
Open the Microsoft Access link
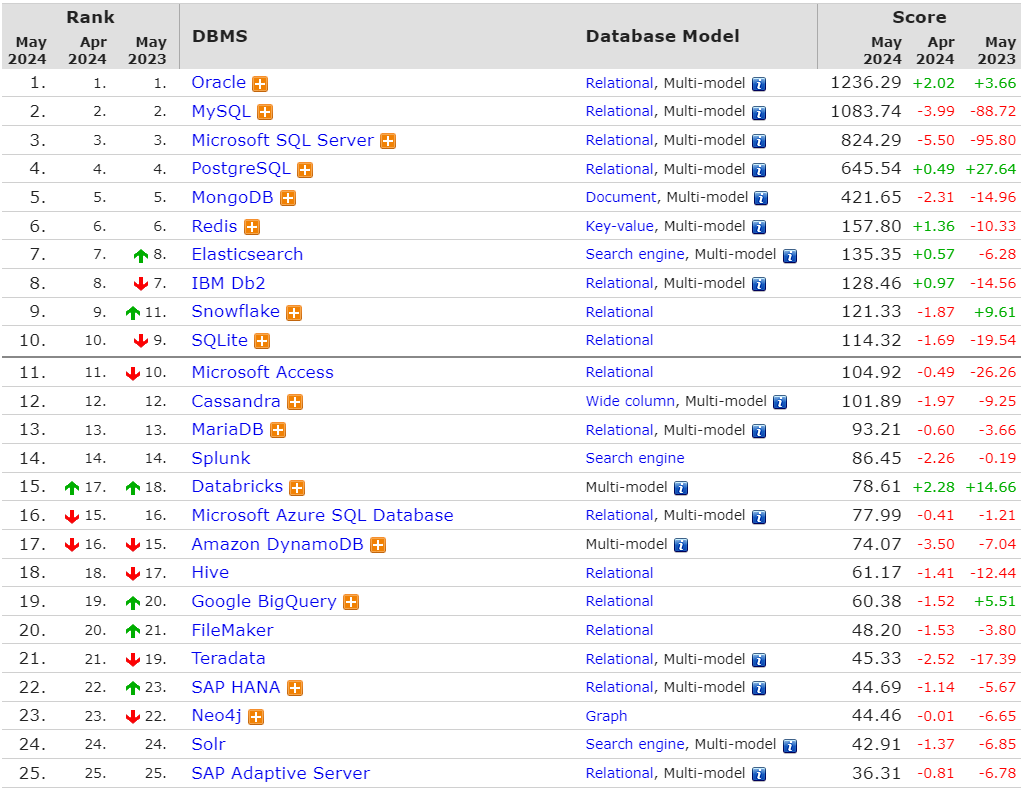[x=262, y=373]
